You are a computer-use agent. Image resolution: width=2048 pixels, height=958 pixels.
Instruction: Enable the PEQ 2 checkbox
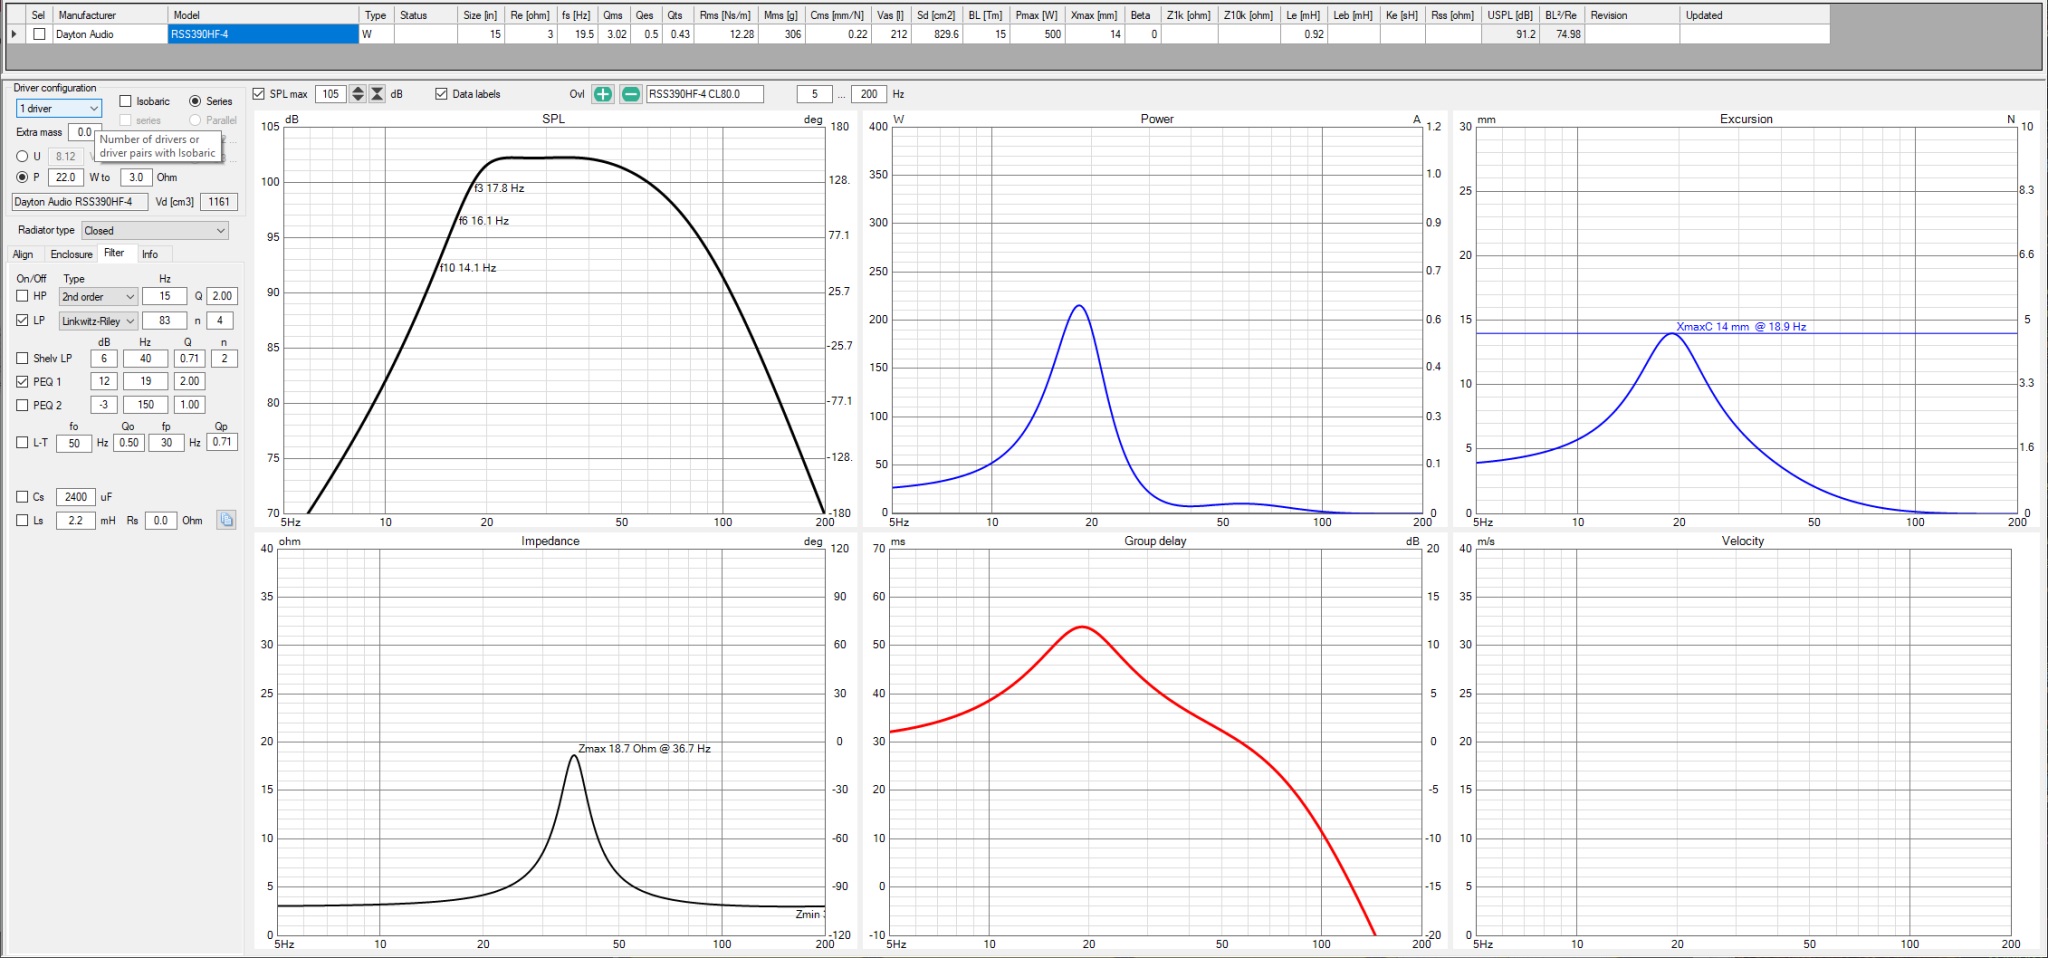pos(22,405)
